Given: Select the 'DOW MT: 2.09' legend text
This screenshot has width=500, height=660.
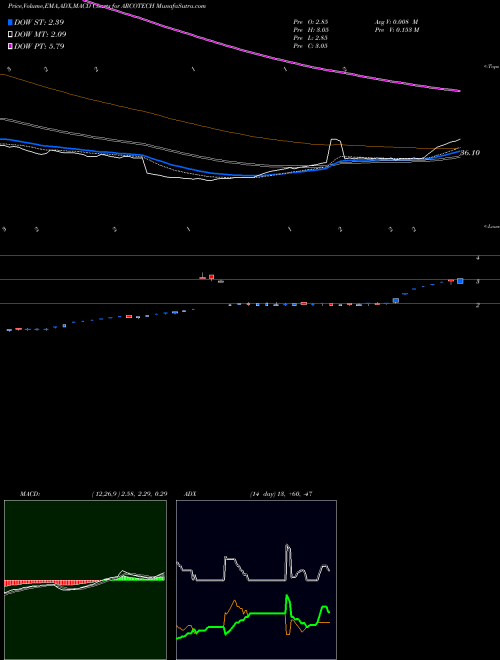Looking at the screenshot, I should tap(40, 34).
